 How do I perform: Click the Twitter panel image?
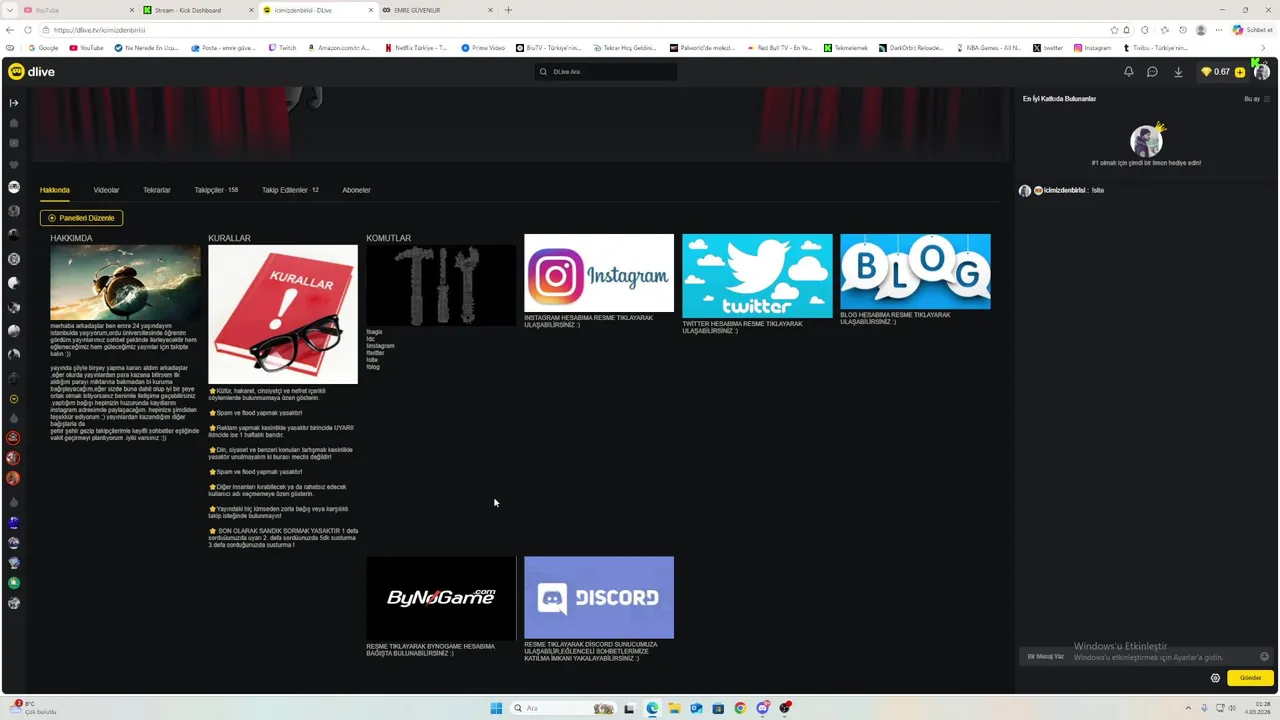click(x=757, y=276)
